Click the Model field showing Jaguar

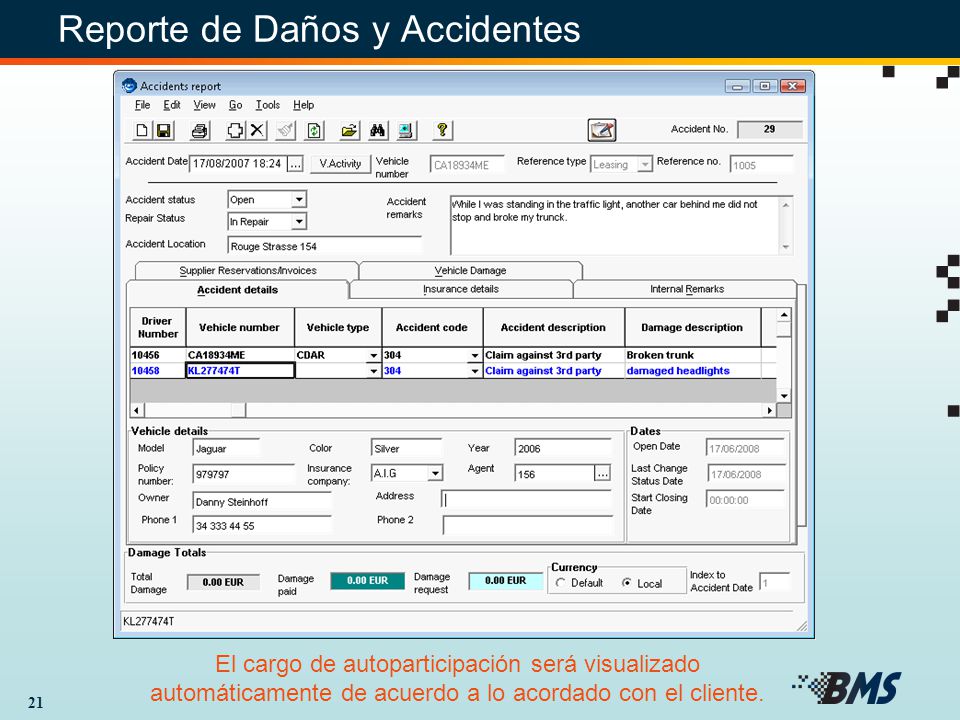[x=226, y=448]
